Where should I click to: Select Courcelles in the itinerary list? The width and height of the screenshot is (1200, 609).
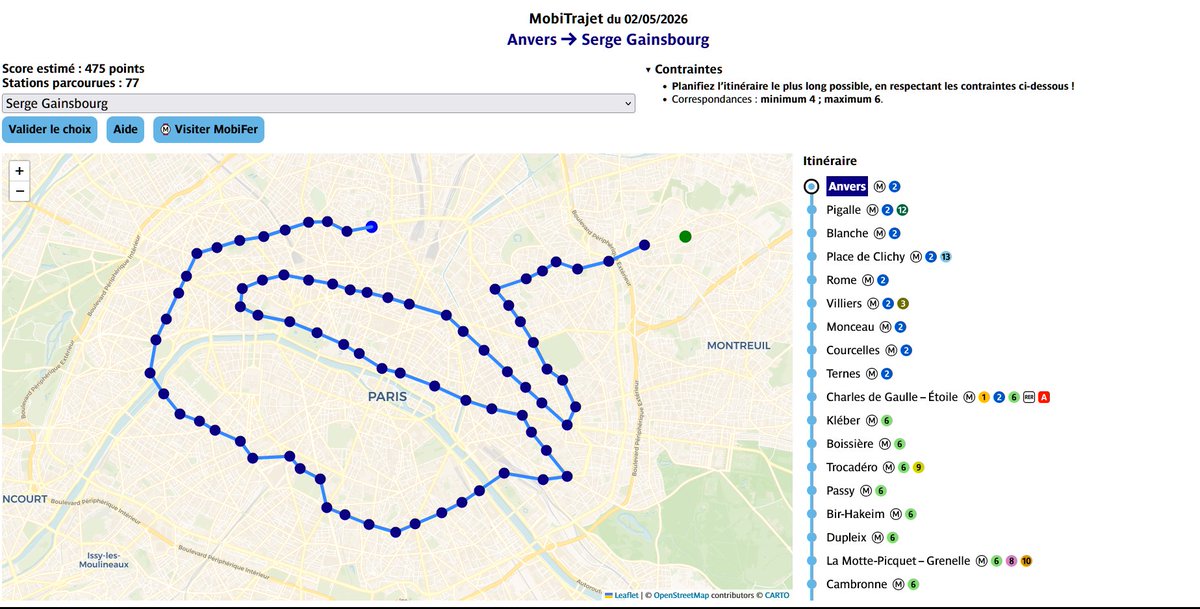pos(854,350)
